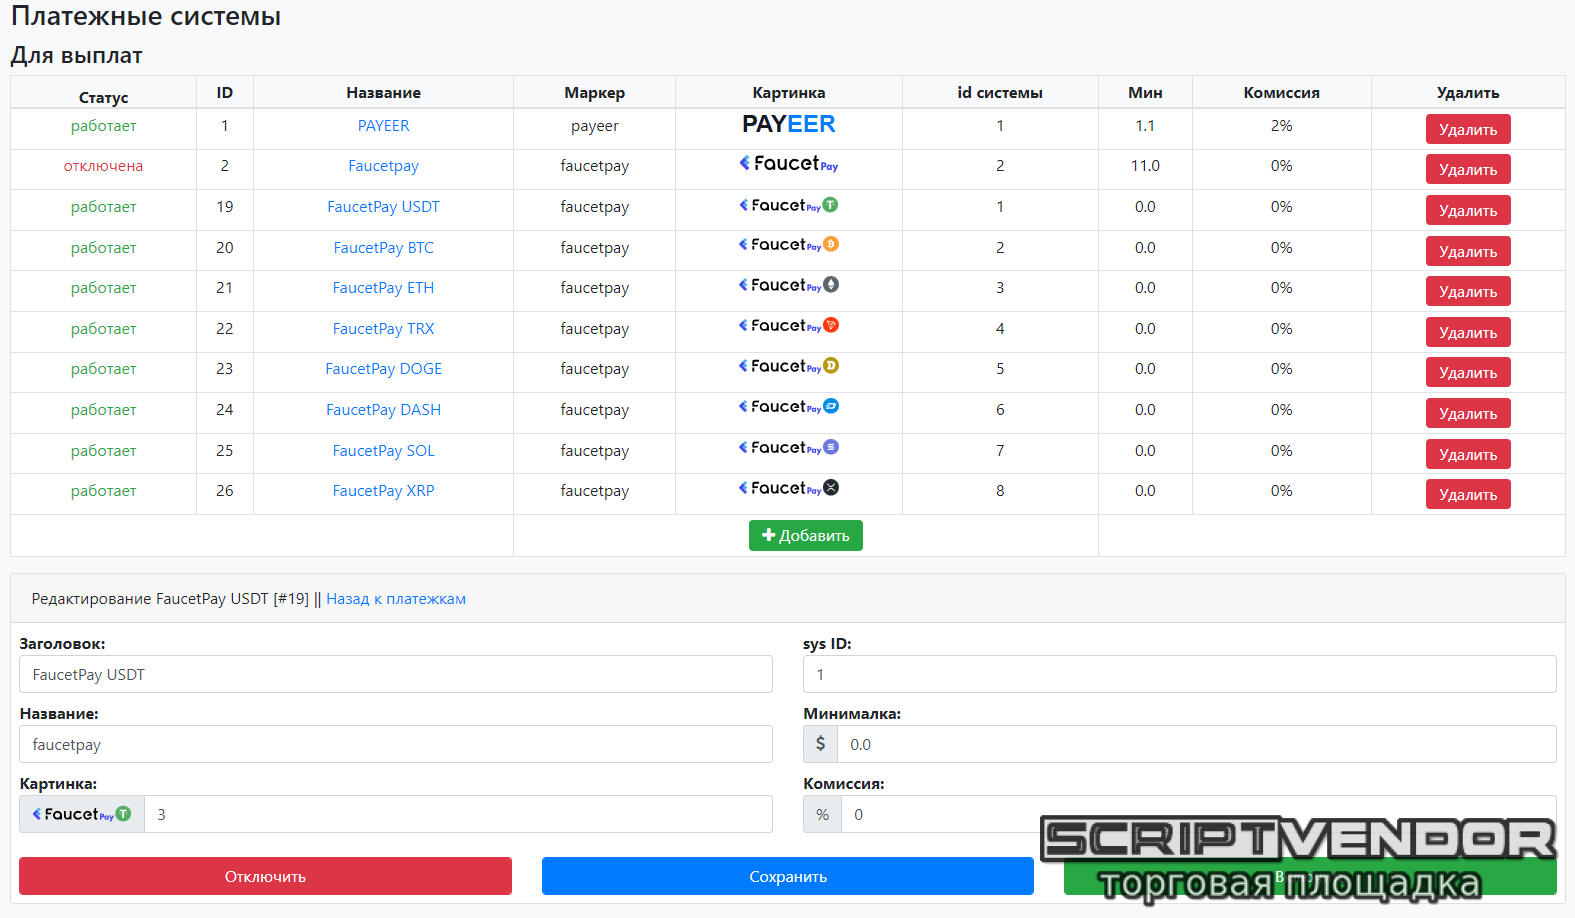The width and height of the screenshot is (1575, 918).
Task: Delete the FaucetPay SOL row
Action: point(1468,454)
